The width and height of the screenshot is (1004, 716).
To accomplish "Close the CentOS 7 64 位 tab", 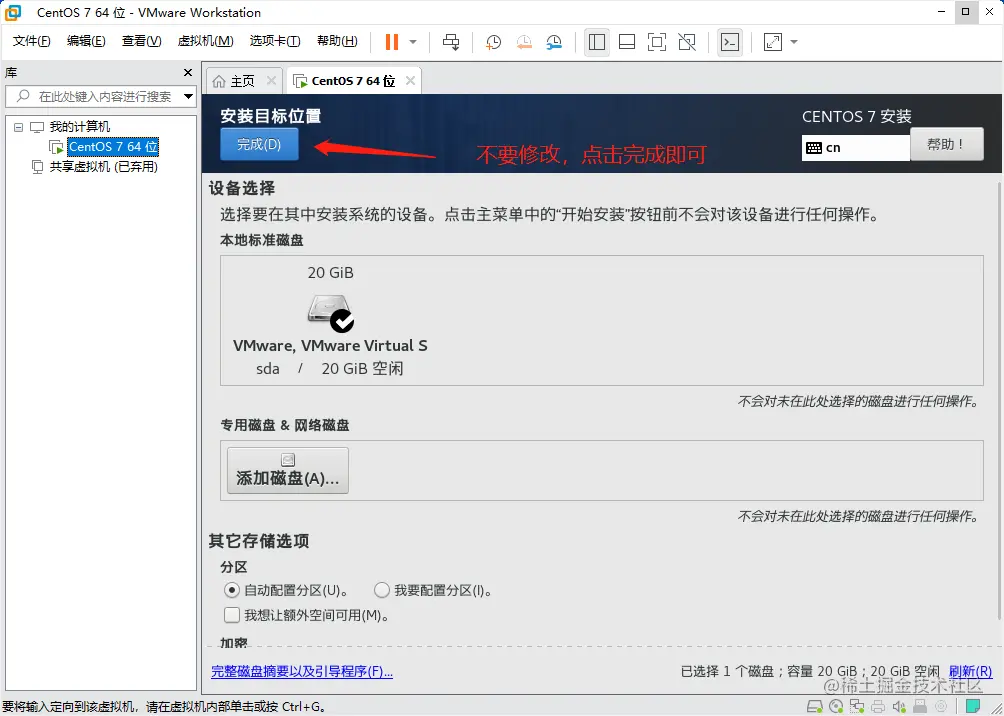I will (410, 81).
